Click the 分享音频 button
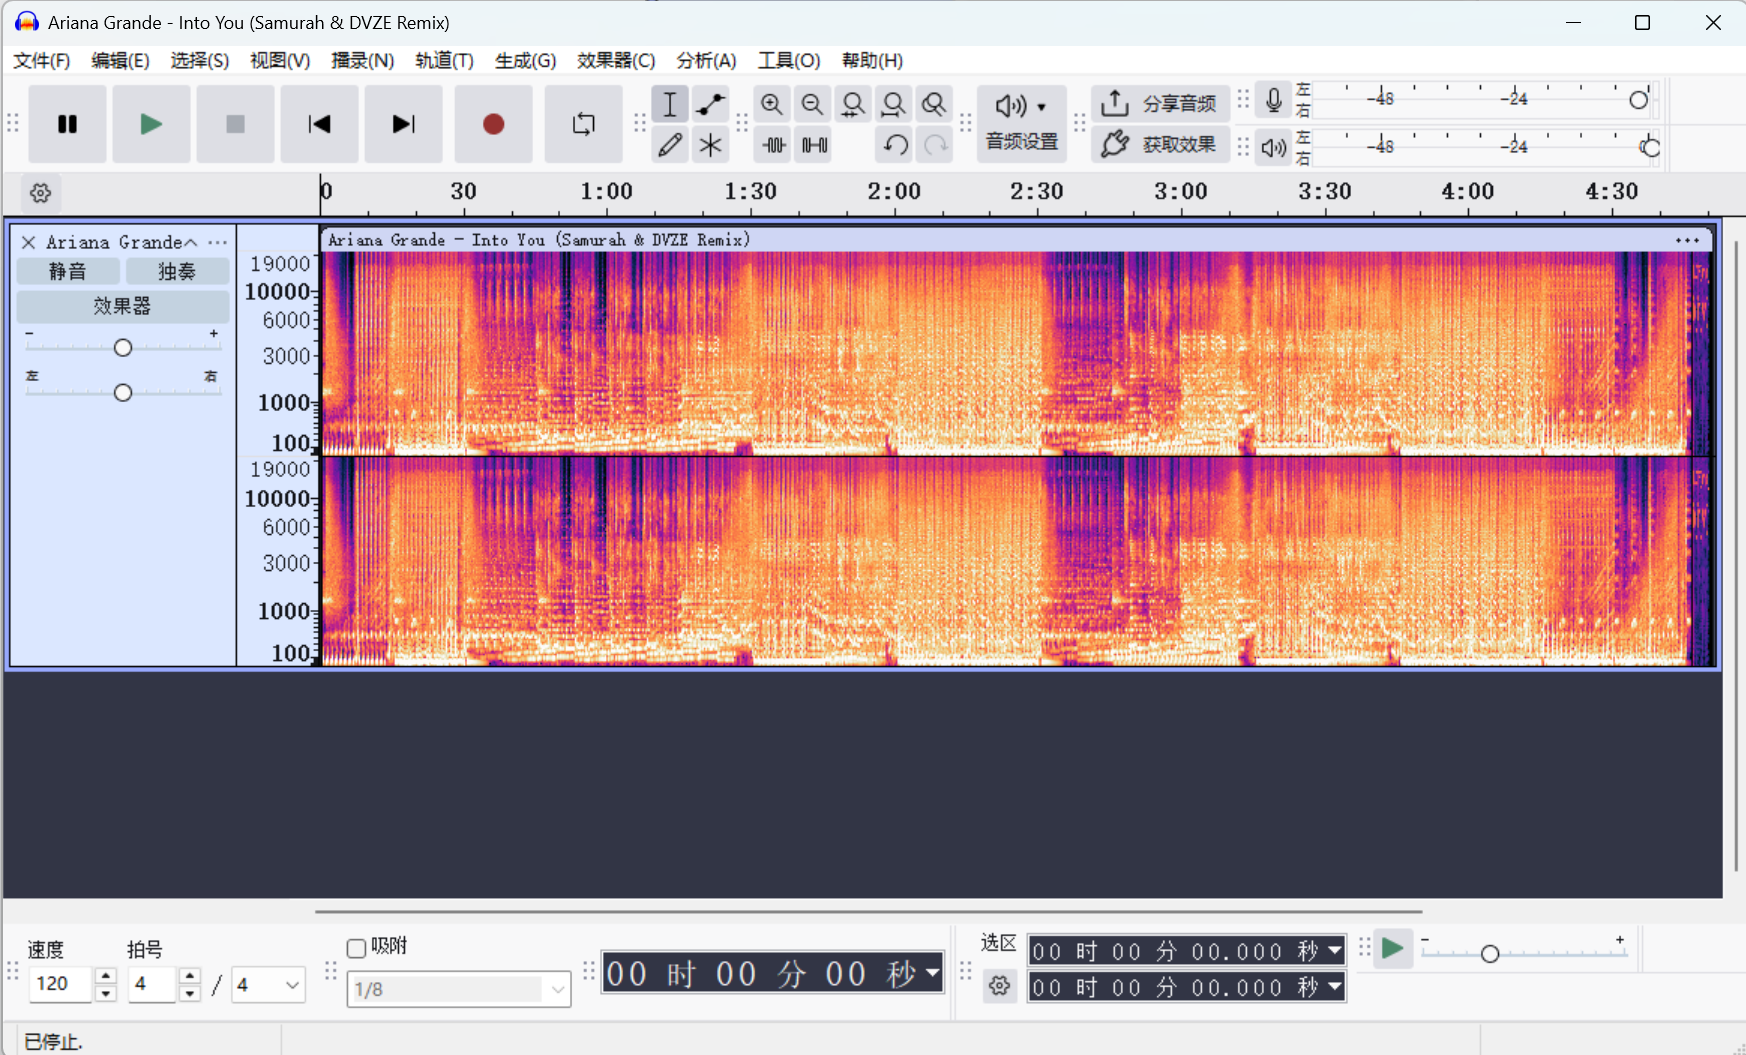1746x1055 pixels. click(x=1160, y=104)
